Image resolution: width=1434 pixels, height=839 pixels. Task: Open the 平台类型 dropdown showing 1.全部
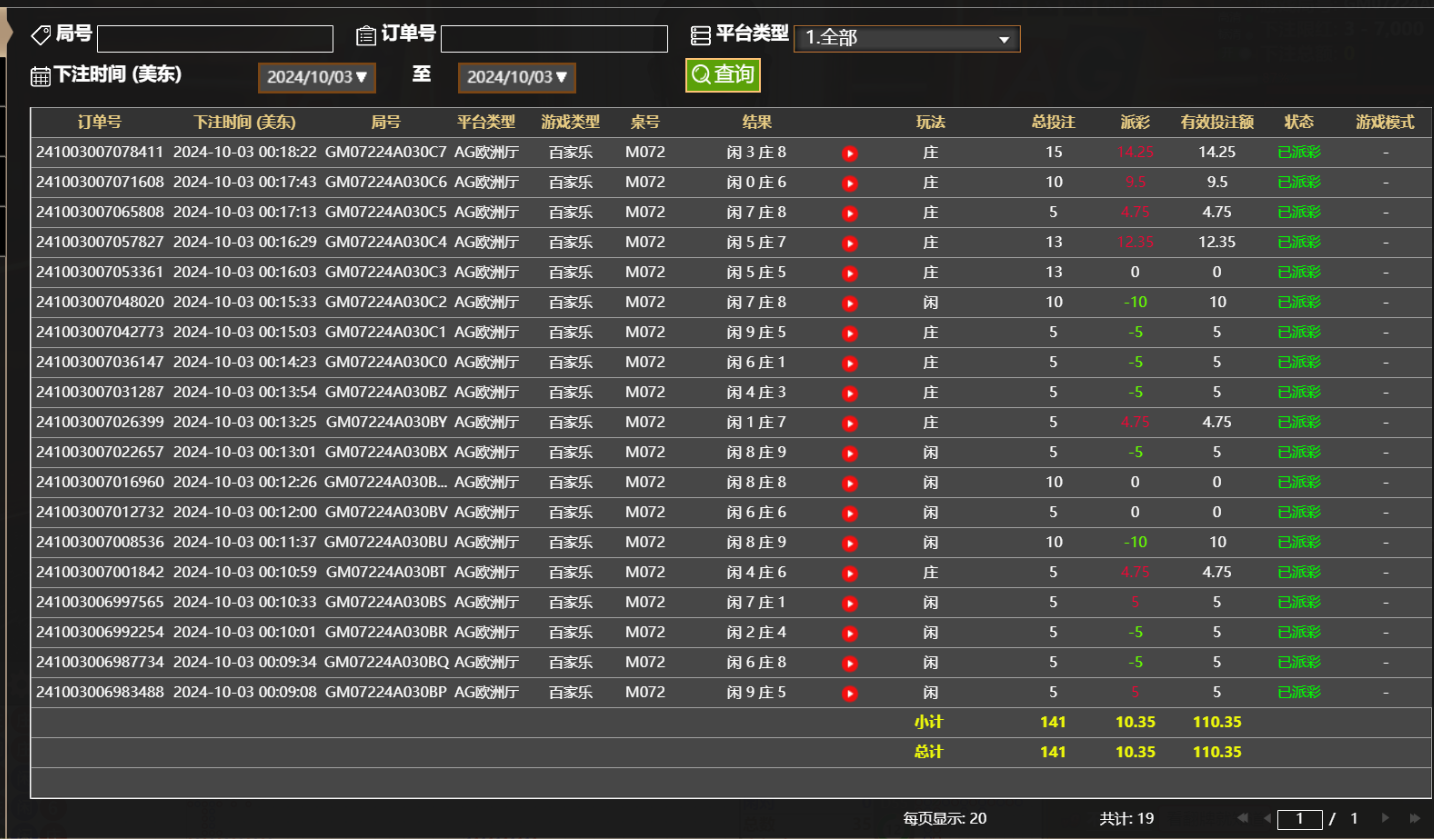[907, 38]
